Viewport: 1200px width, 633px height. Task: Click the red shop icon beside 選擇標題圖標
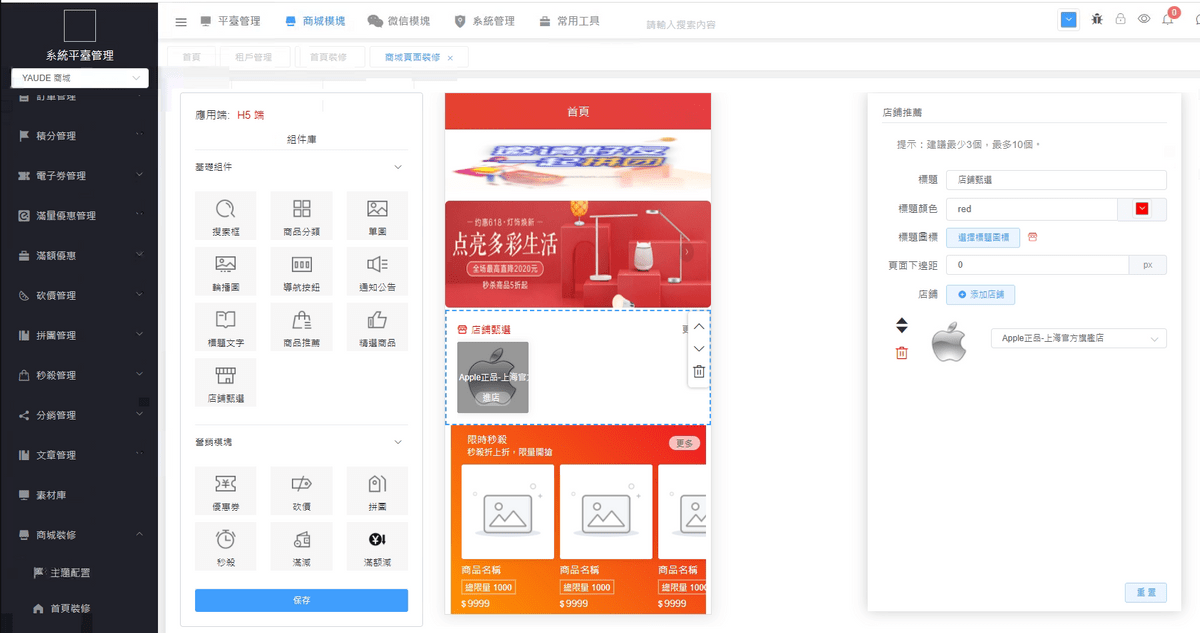pos(1033,237)
